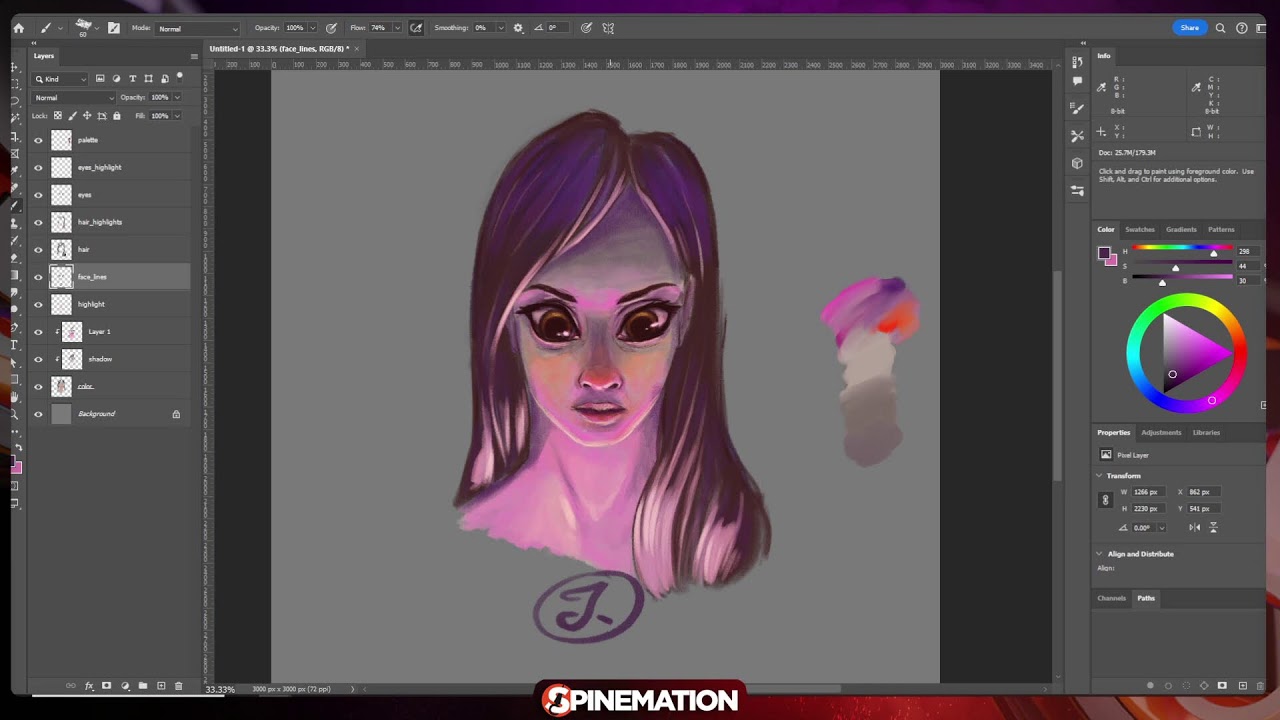This screenshot has height=720, width=1280.
Task: Switch to the Channels tab
Action: tap(1111, 598)
